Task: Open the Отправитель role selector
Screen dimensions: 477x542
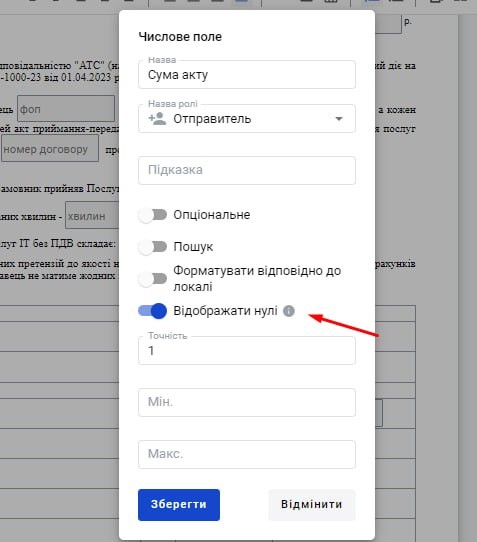Action: [247, 119]
